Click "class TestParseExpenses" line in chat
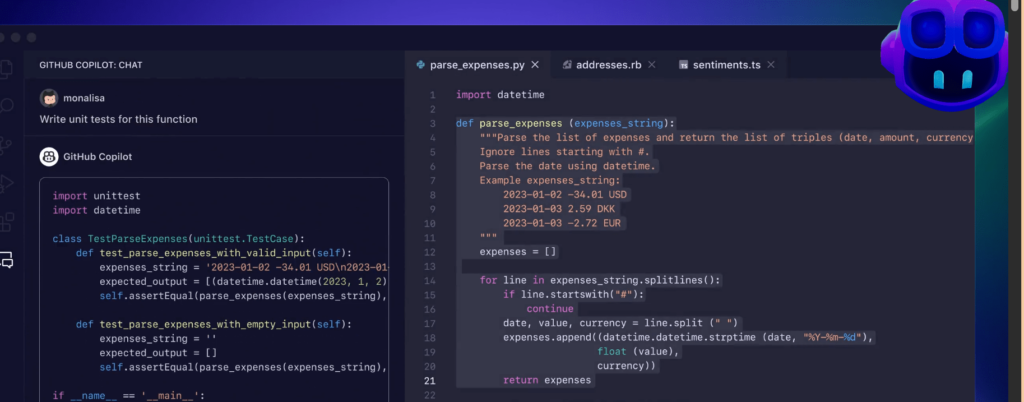Screen dimensions: 1024x402 (x=178, y=239)
